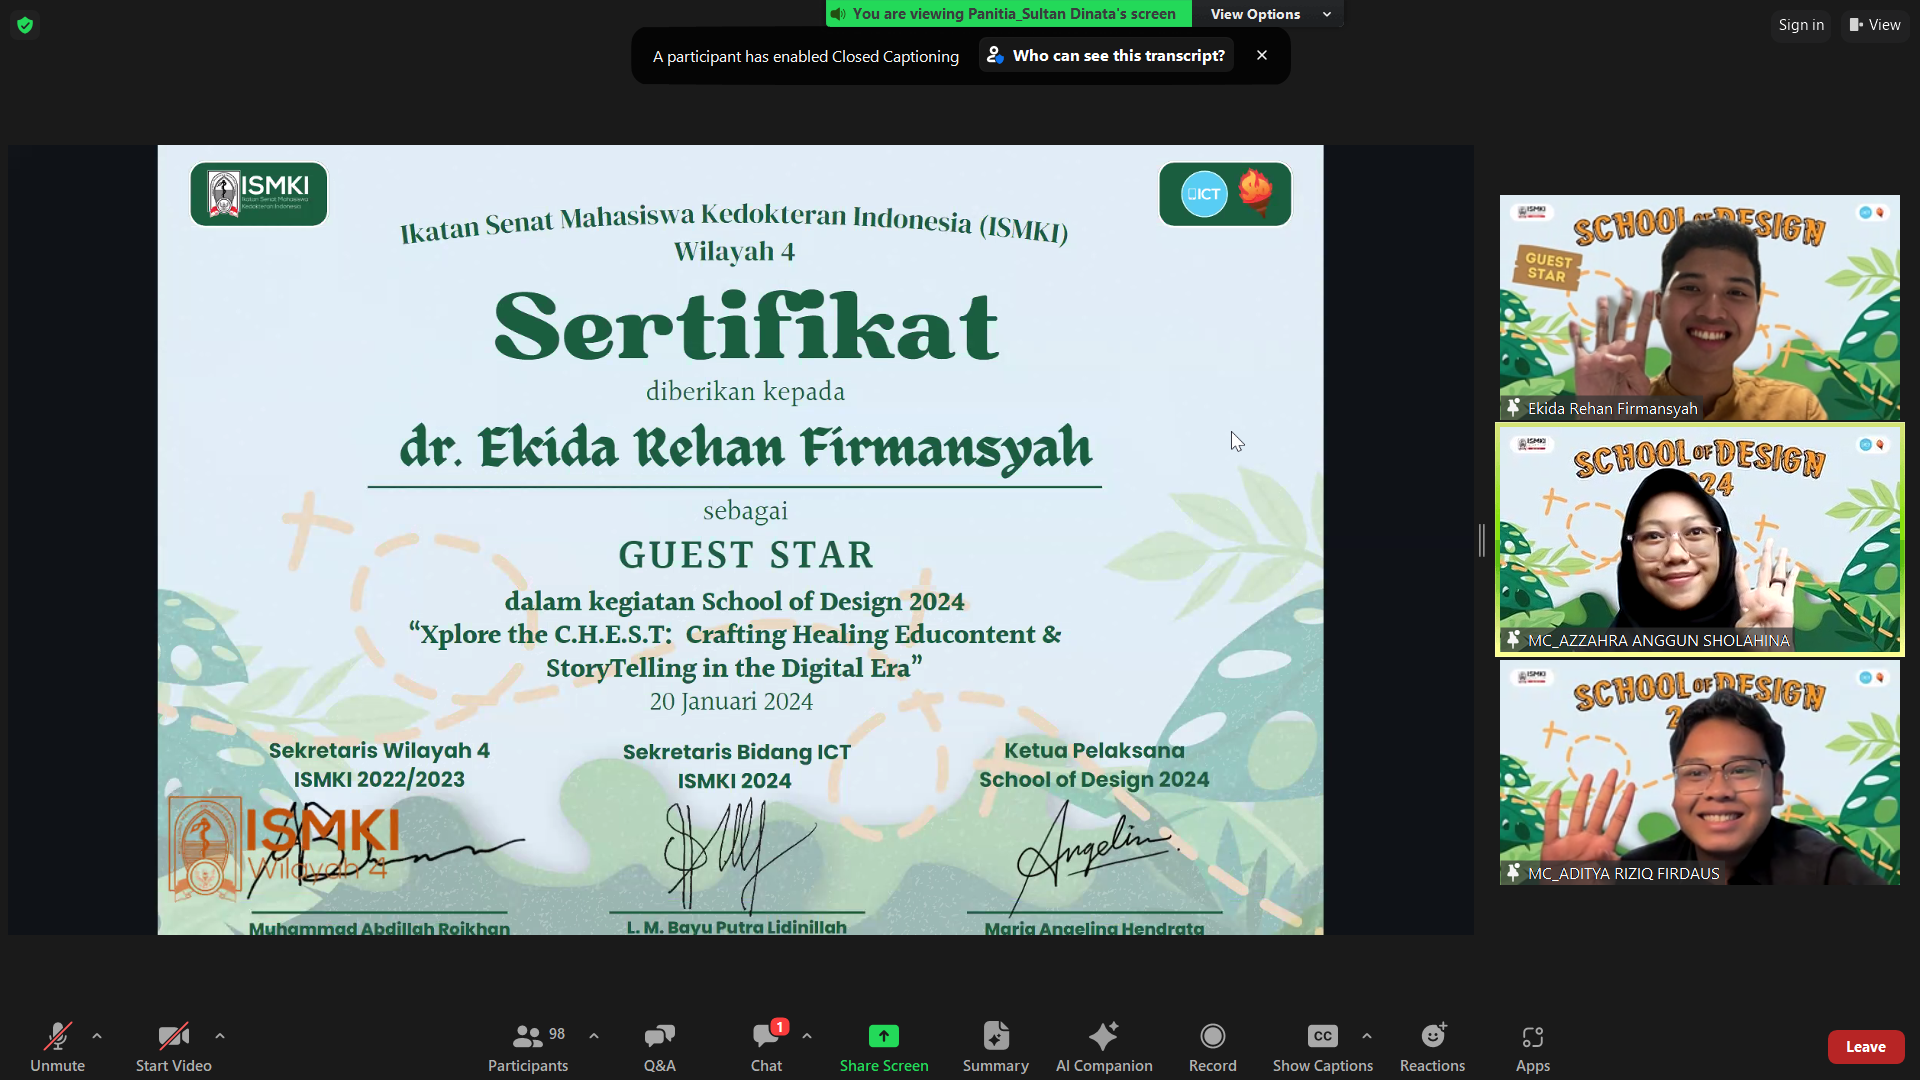The width and height of the screenshot is (1920, 1080).
Task: Open the meeting Summary feature
Action: [995, 1046]
